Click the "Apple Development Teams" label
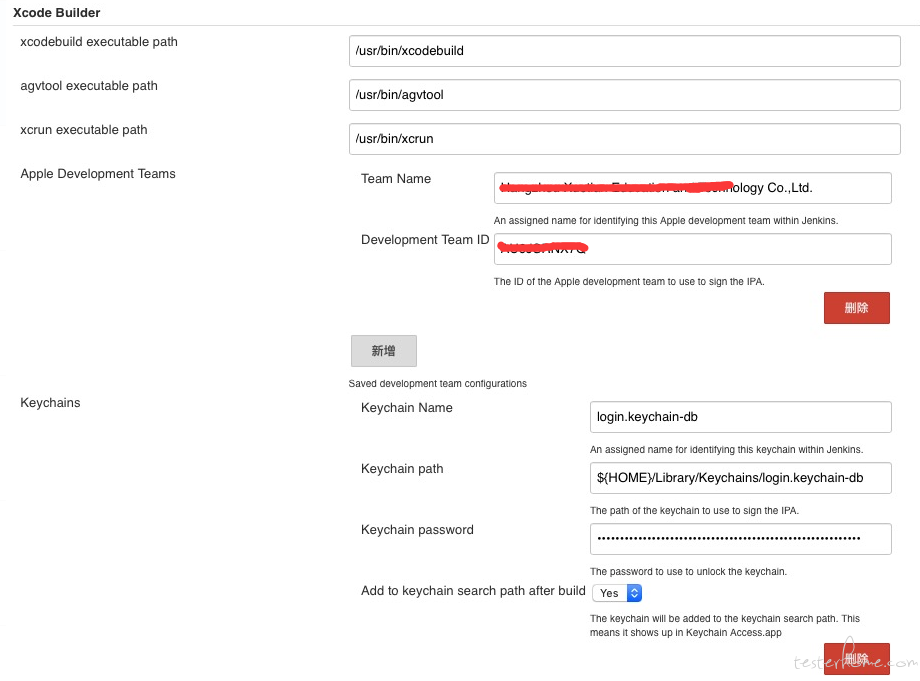Screen dimensions: 920x681 [97, 174]
